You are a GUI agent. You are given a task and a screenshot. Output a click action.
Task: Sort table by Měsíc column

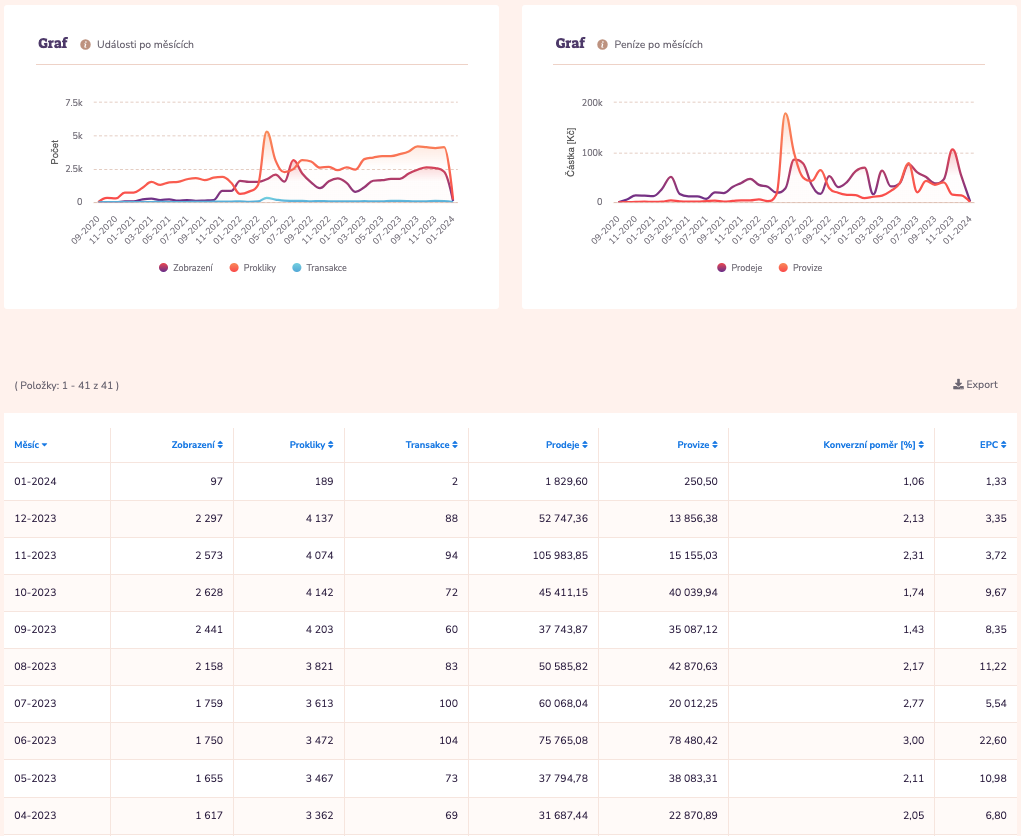pyautogui.click(x=31, y=444)
